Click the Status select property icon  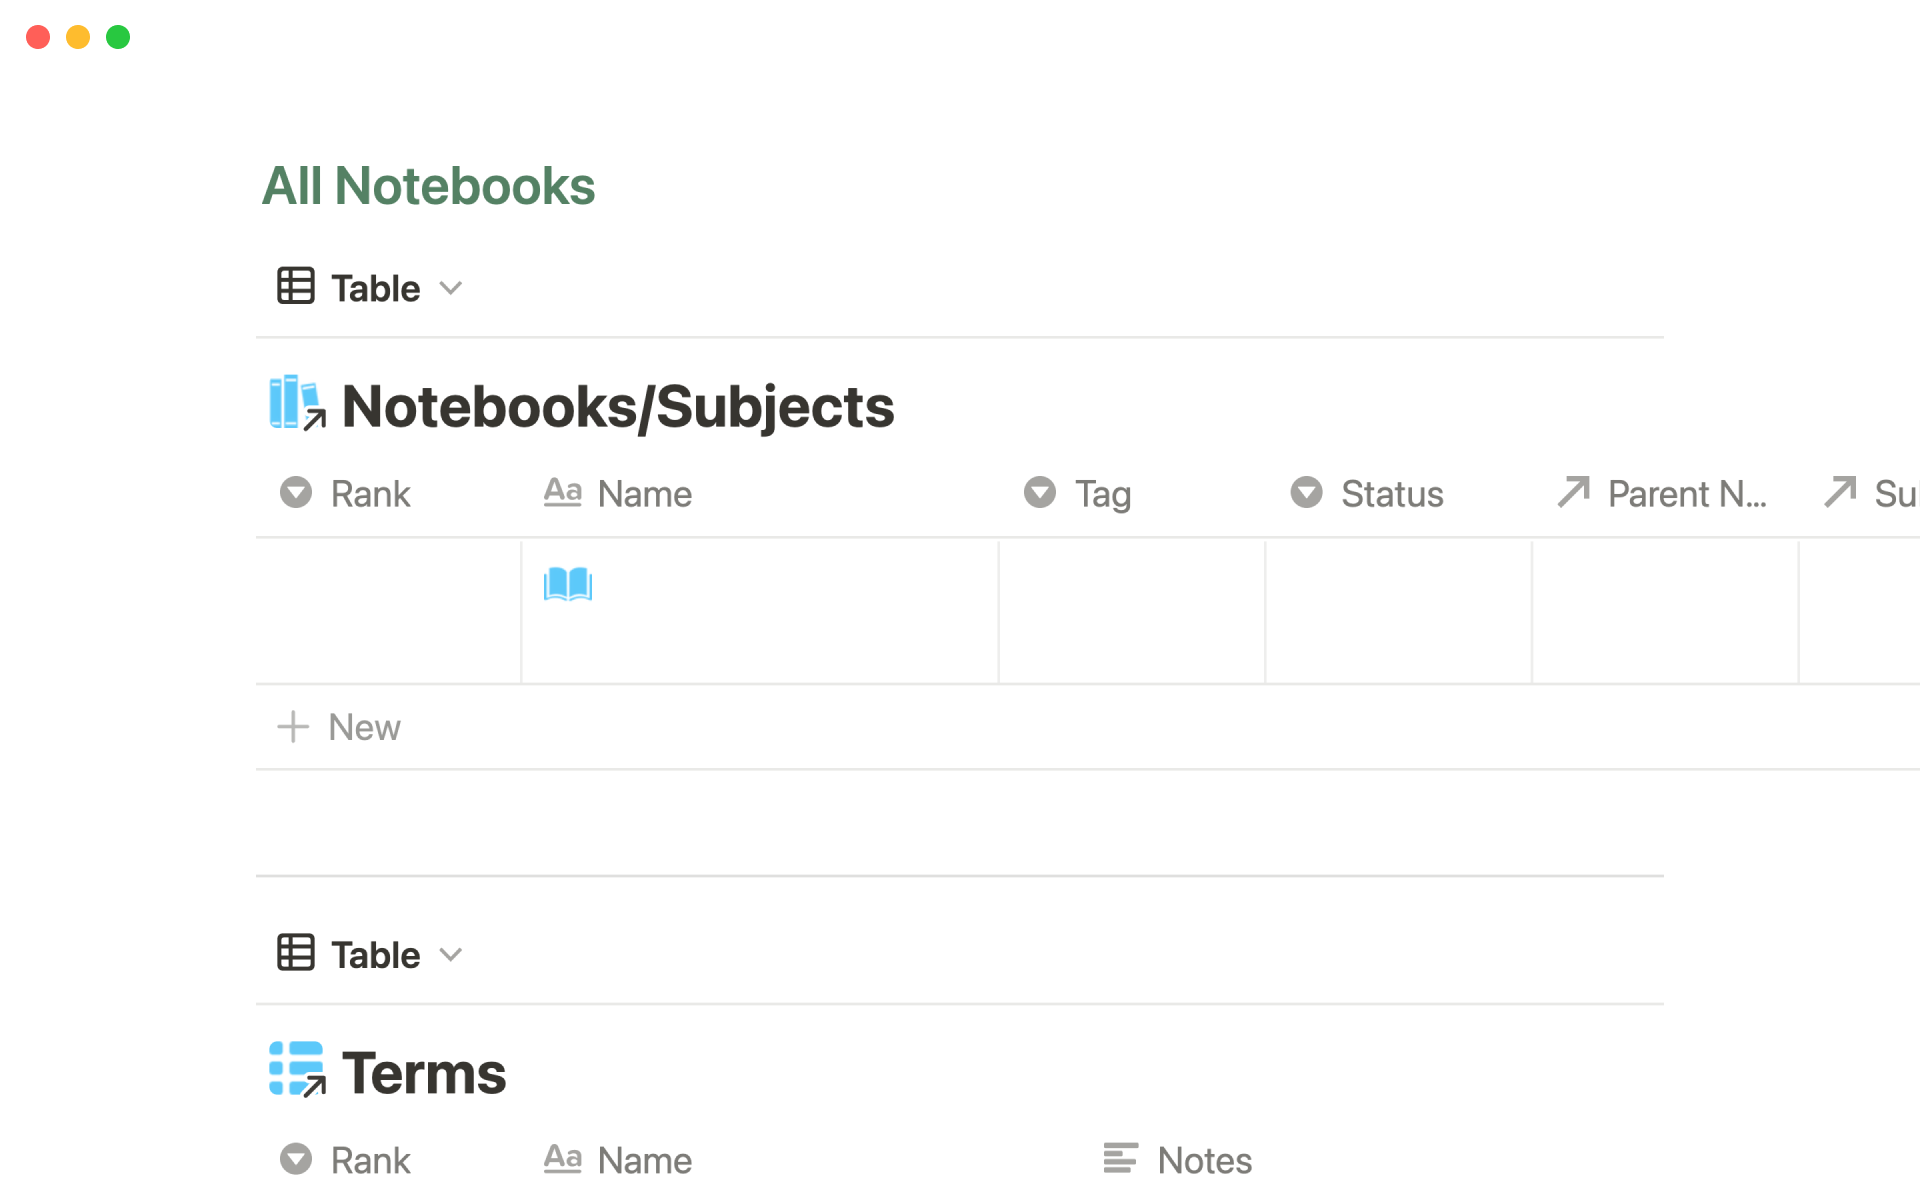[x=1306, y=493]
